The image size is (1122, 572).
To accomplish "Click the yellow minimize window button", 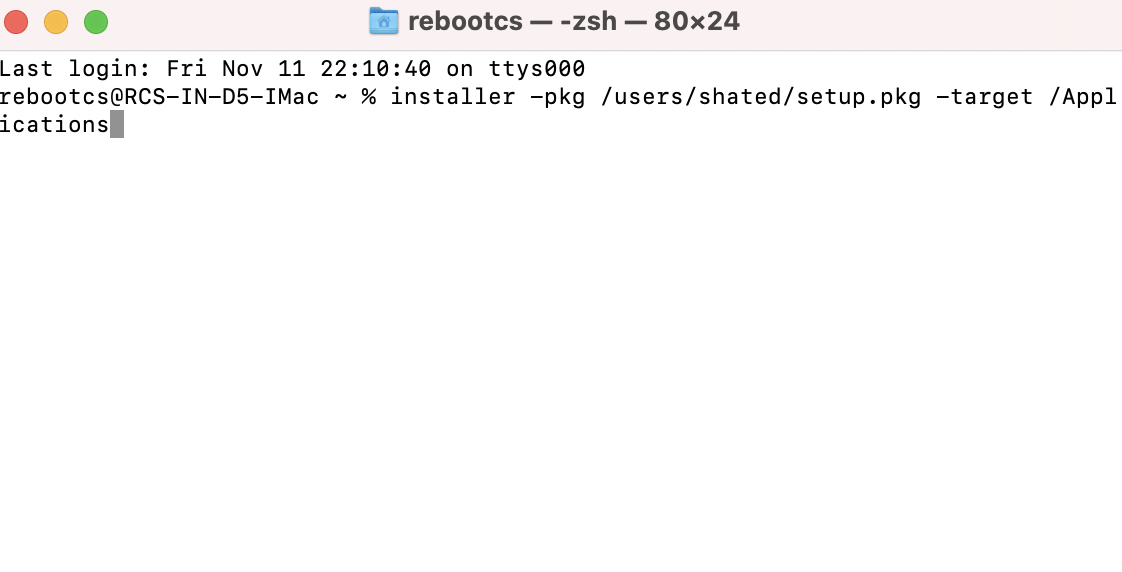I will pyautogui.click(x=56, y=22).
